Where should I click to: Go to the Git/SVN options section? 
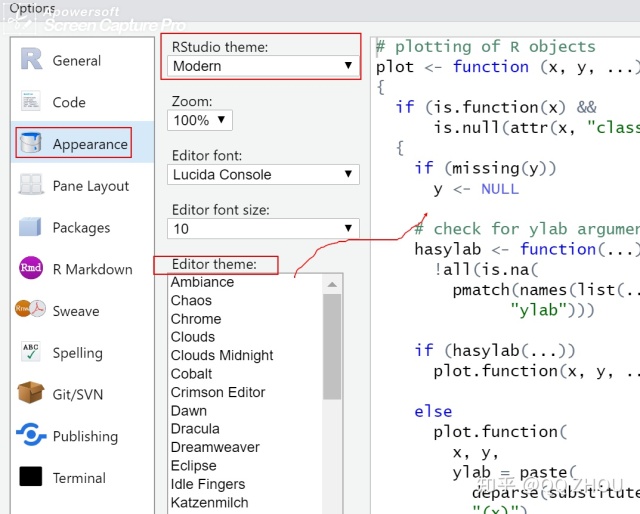click(82, 394)
